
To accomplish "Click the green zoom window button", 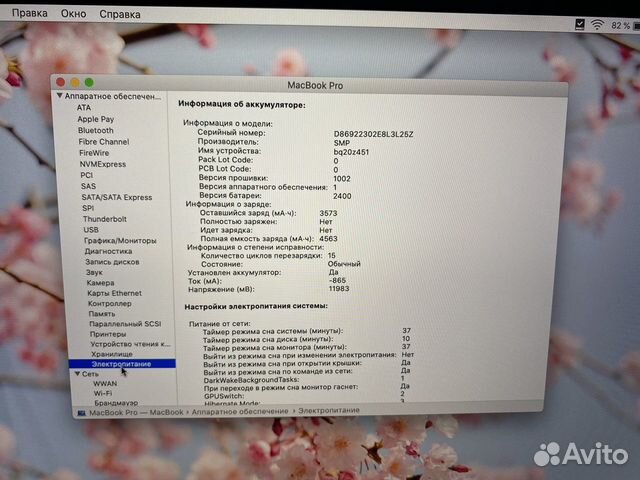I will coord(89,82).
